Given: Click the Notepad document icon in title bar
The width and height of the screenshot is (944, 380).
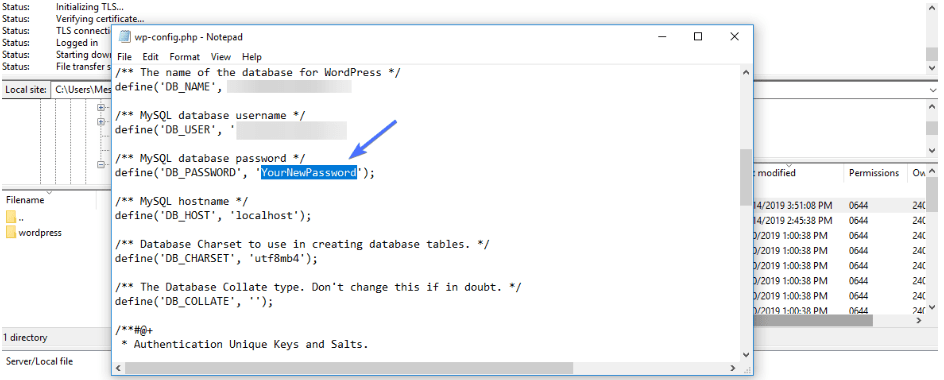Looking at the screenshot, I should click(x=125, y=37).
